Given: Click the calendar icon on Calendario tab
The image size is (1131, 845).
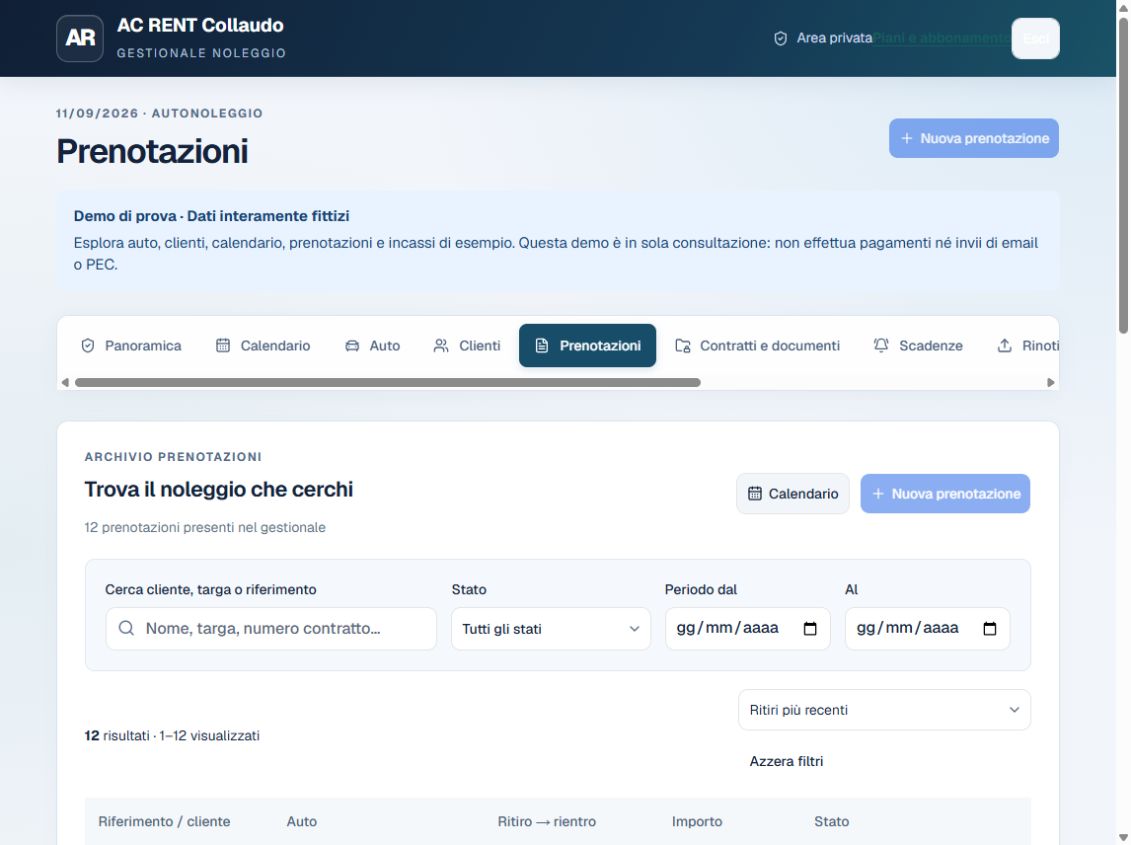Looking at the screenshot, I should (223, 346).
